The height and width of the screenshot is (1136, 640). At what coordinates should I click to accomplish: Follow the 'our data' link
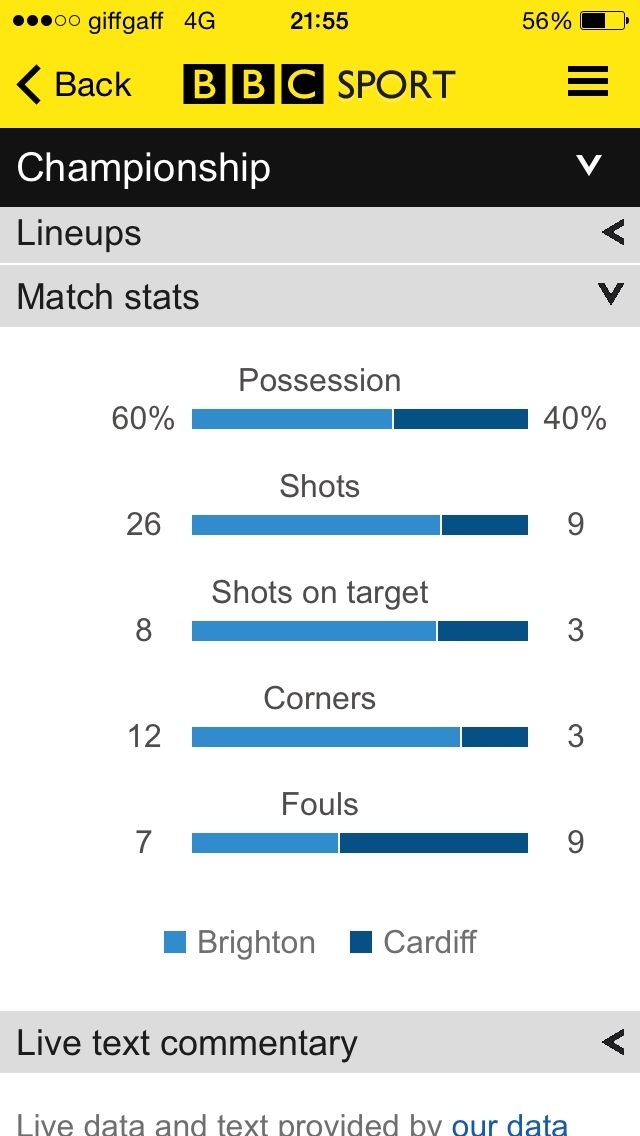(510, 1123)
